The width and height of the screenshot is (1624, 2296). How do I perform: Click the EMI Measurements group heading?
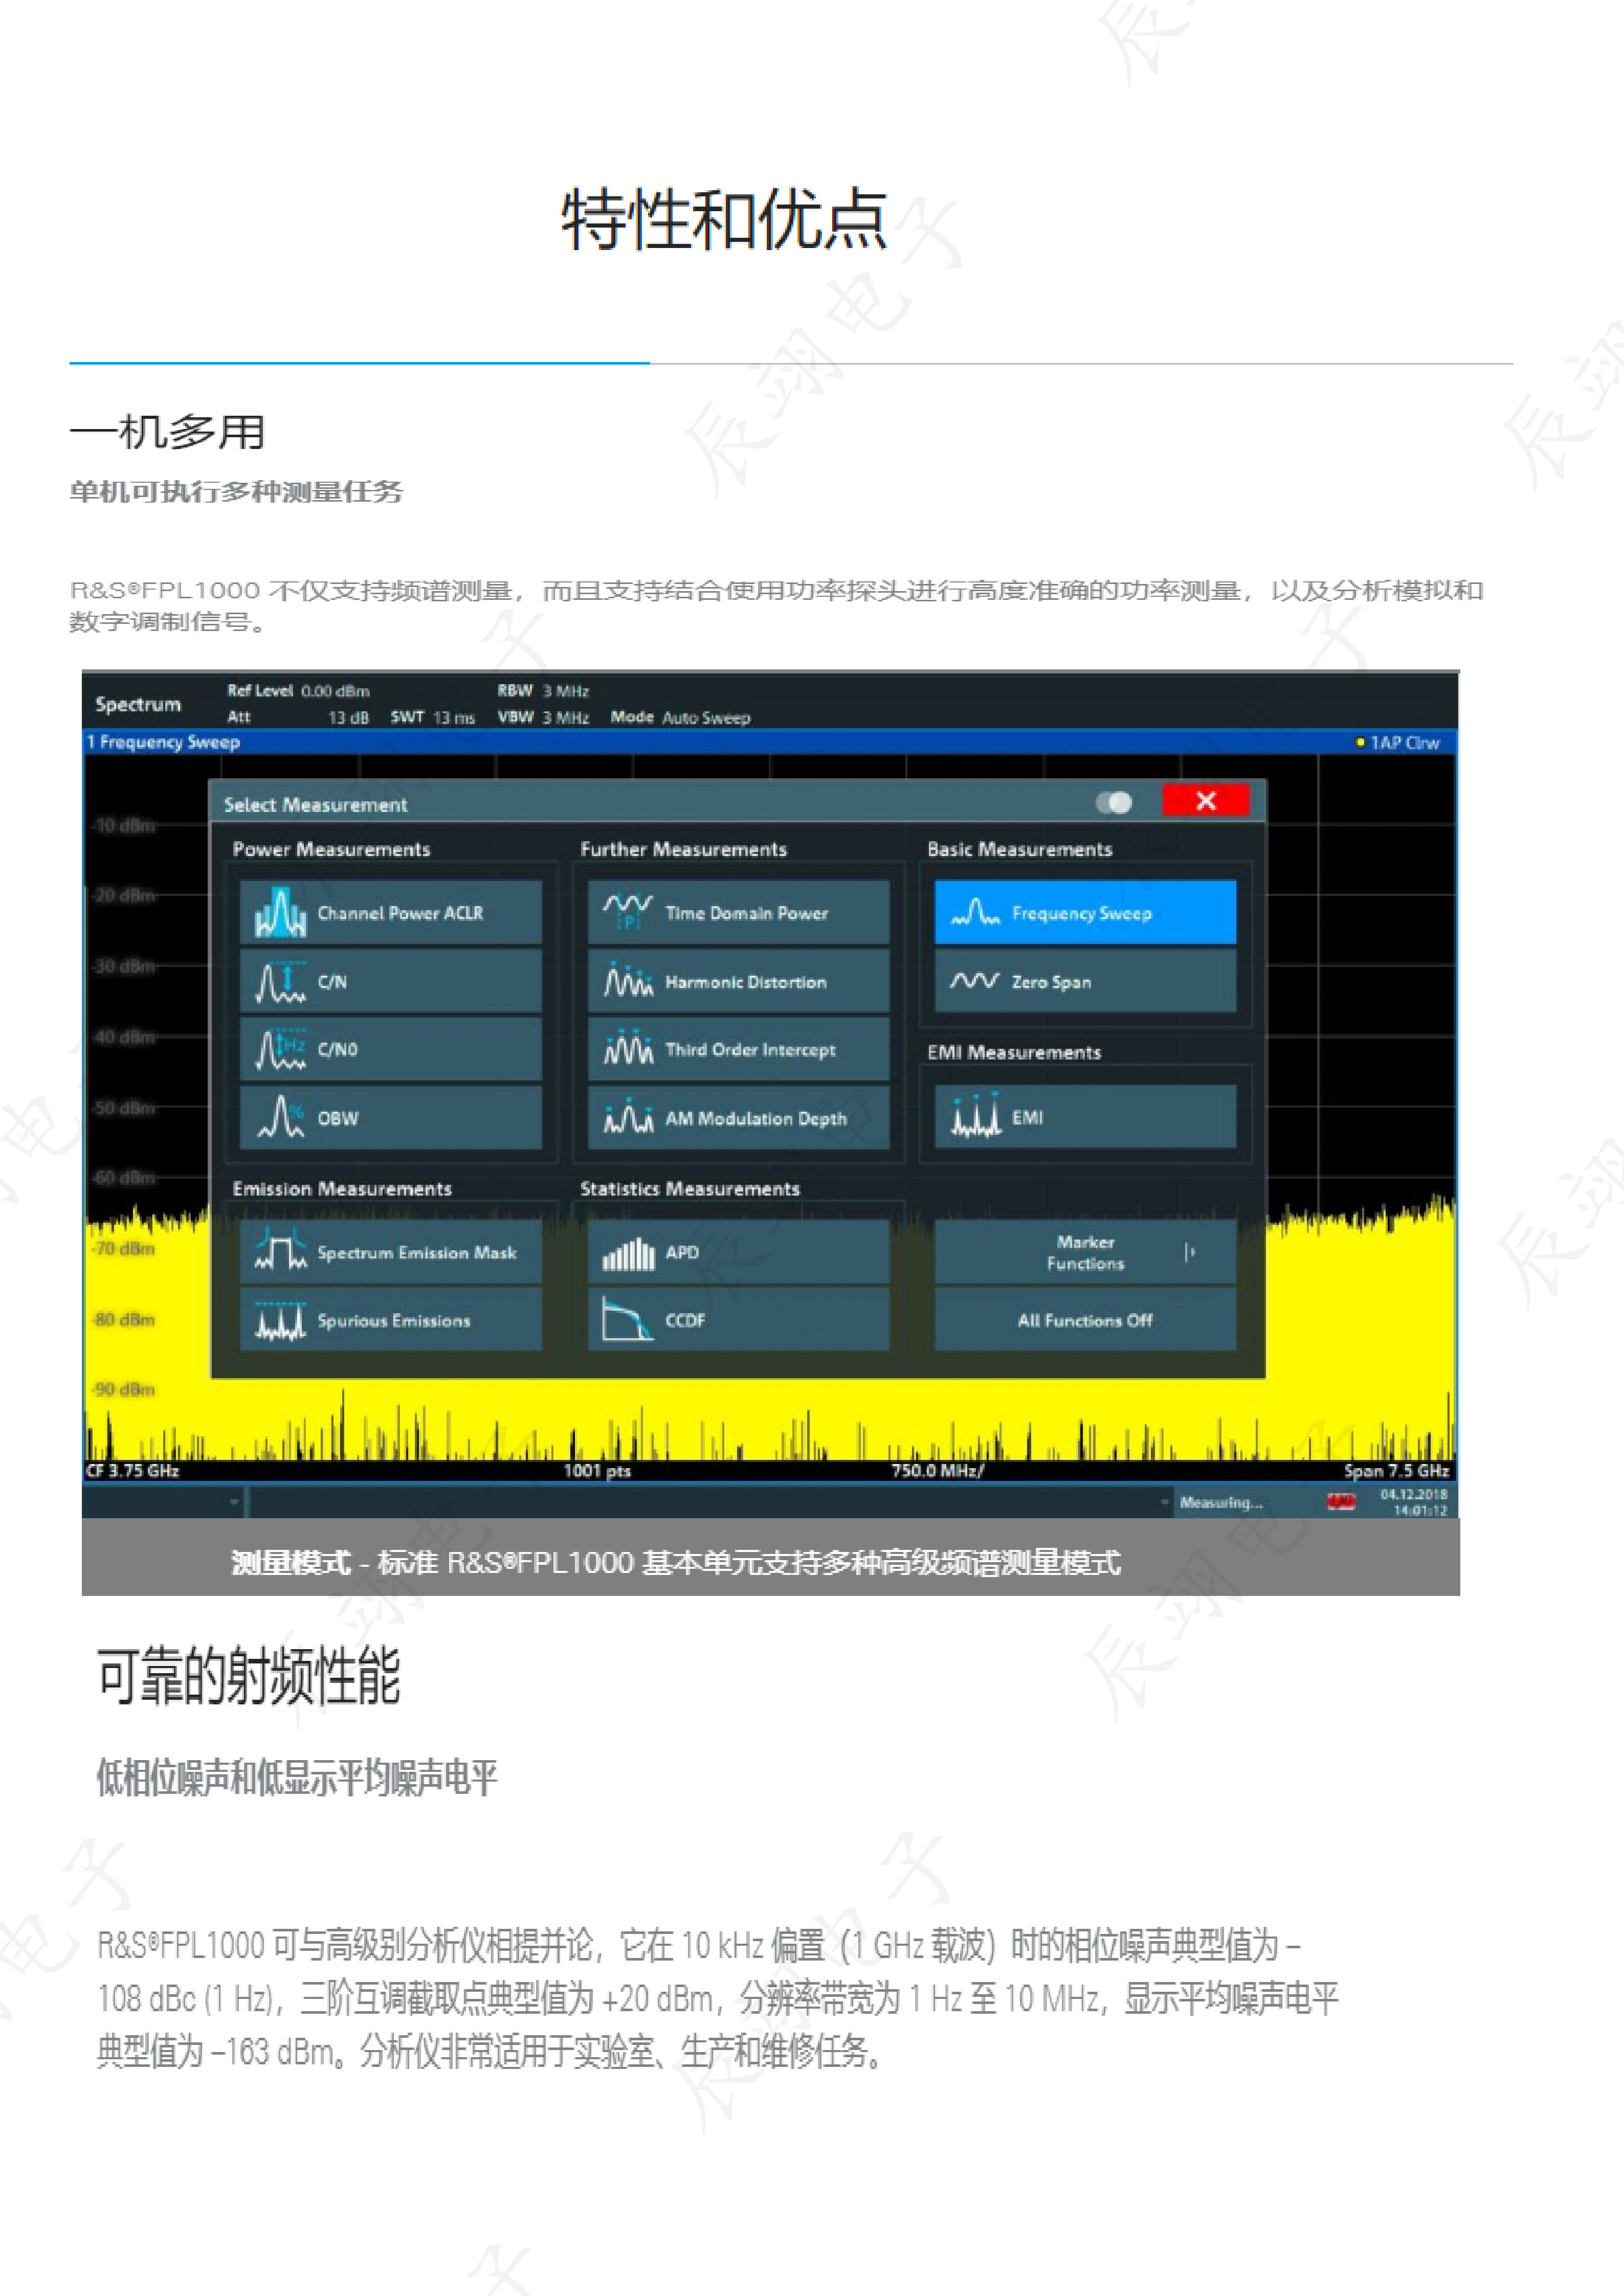tap(1013, 1052)
